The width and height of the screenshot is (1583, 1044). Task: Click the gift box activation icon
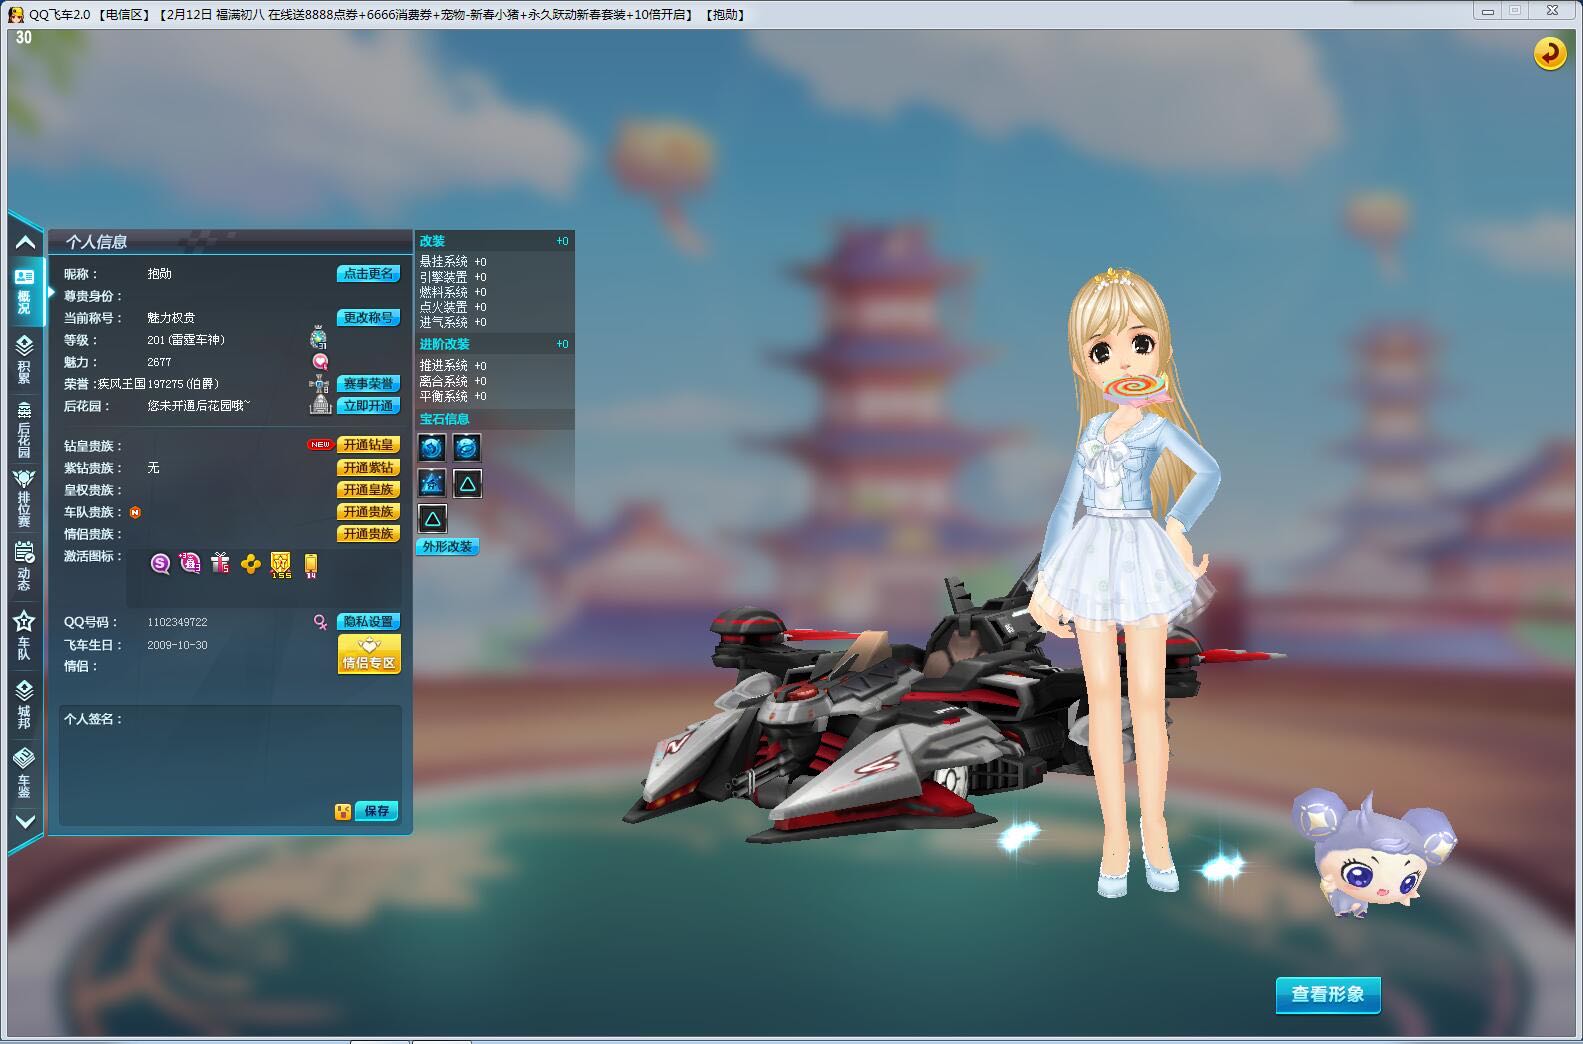click(220, 564)
